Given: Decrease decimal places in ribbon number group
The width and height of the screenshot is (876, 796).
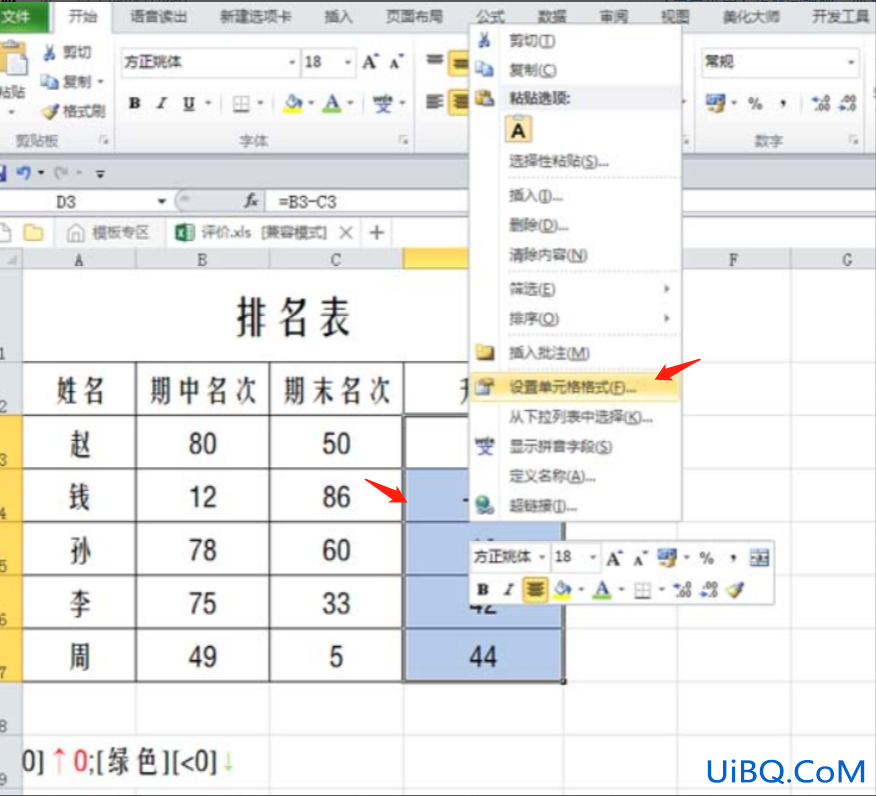Looking at the screenshot, I should click(848, 103).
